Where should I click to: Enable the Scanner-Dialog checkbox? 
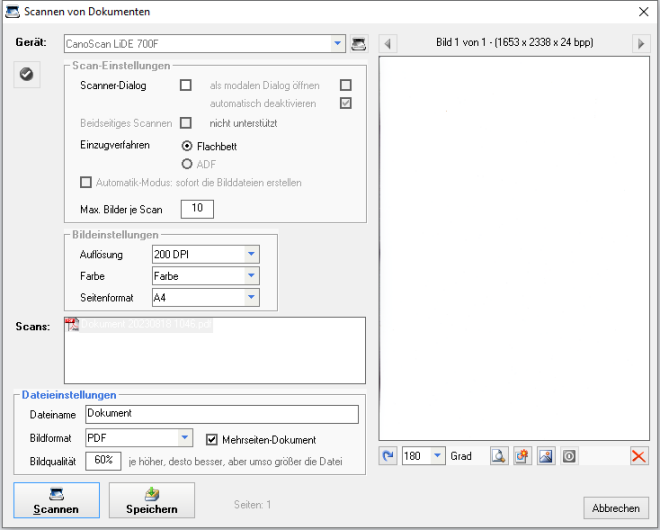click(x=185, y=86)
